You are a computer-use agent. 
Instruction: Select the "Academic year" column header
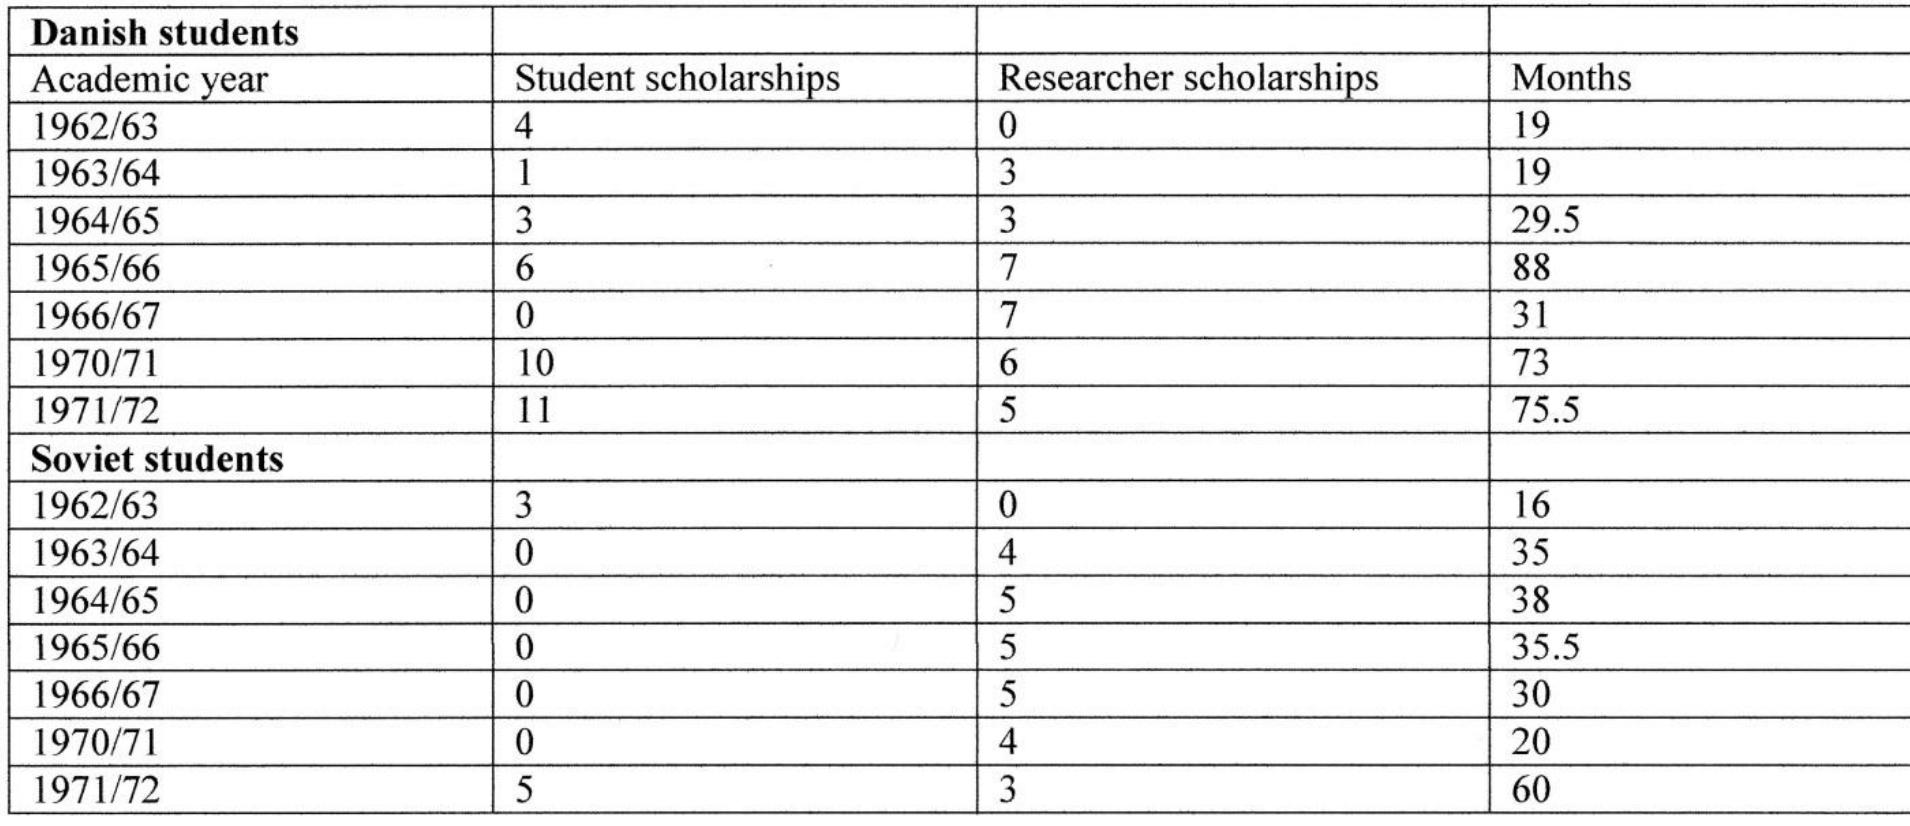click(150, 79)
